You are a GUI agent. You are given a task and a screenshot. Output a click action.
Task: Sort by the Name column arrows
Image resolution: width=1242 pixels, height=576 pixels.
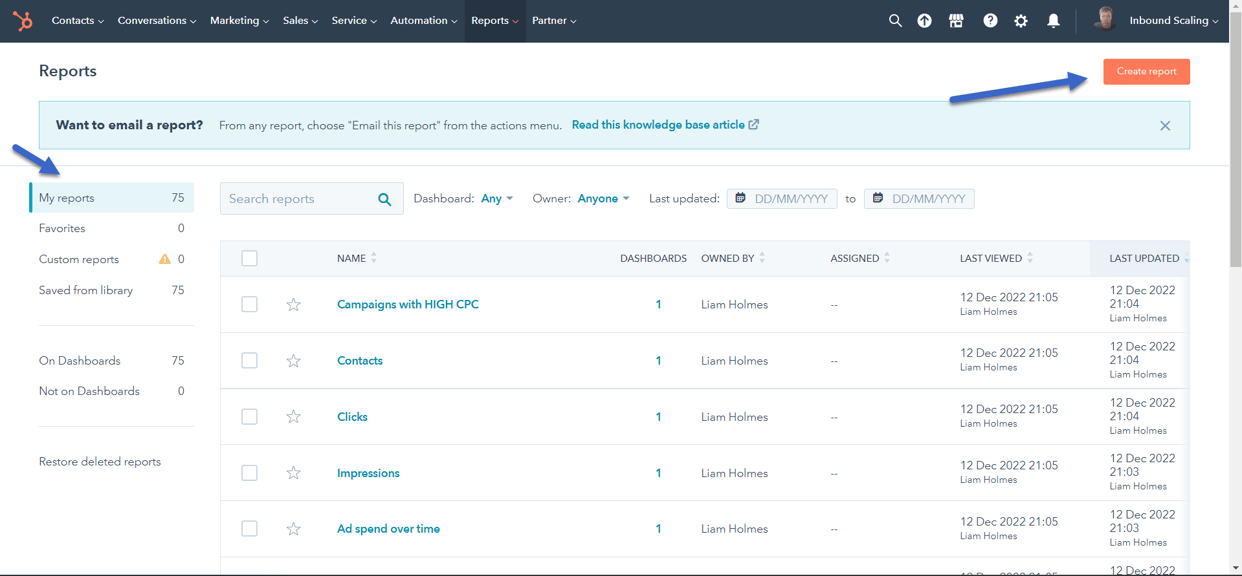tap(374, 258)
